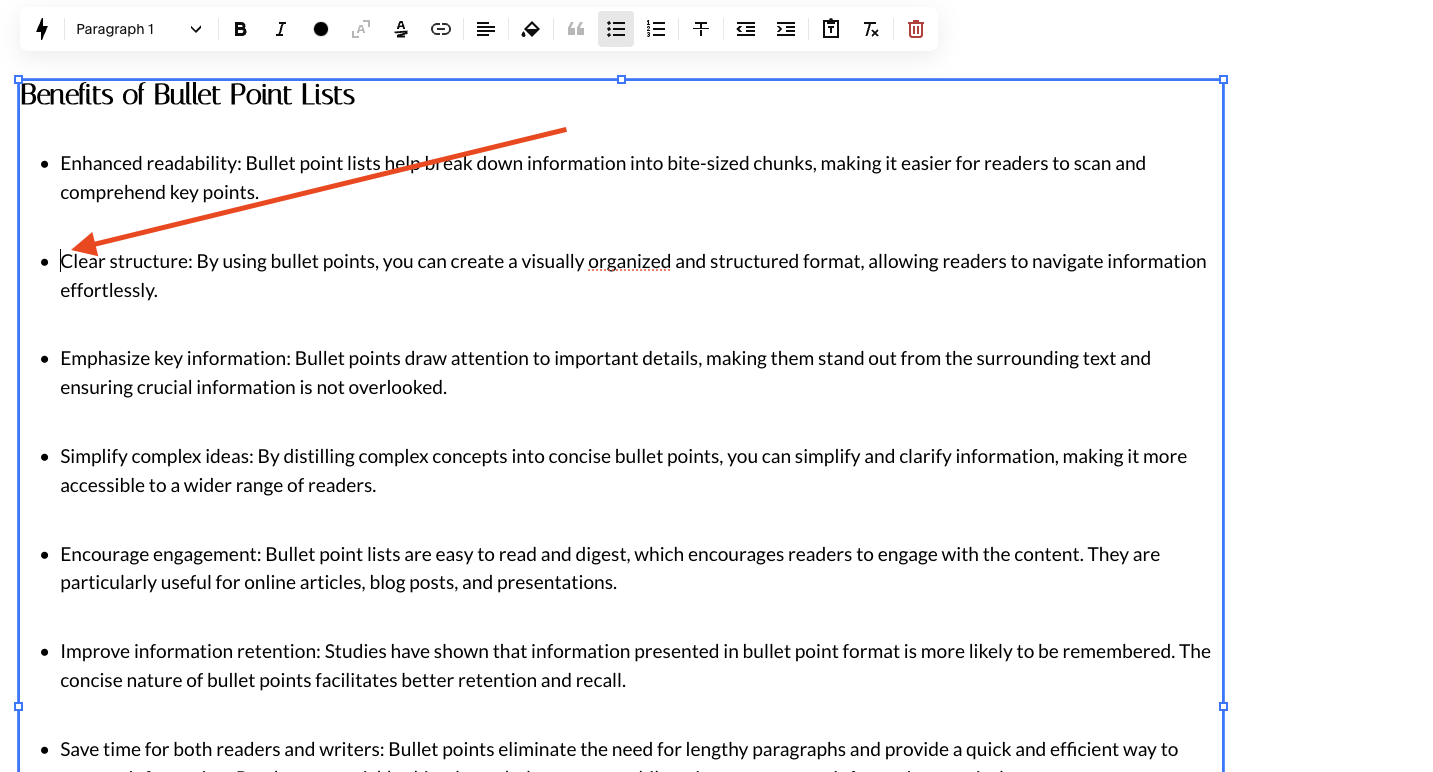
Task: Increase the indent level
Action: tap(786, 29)
